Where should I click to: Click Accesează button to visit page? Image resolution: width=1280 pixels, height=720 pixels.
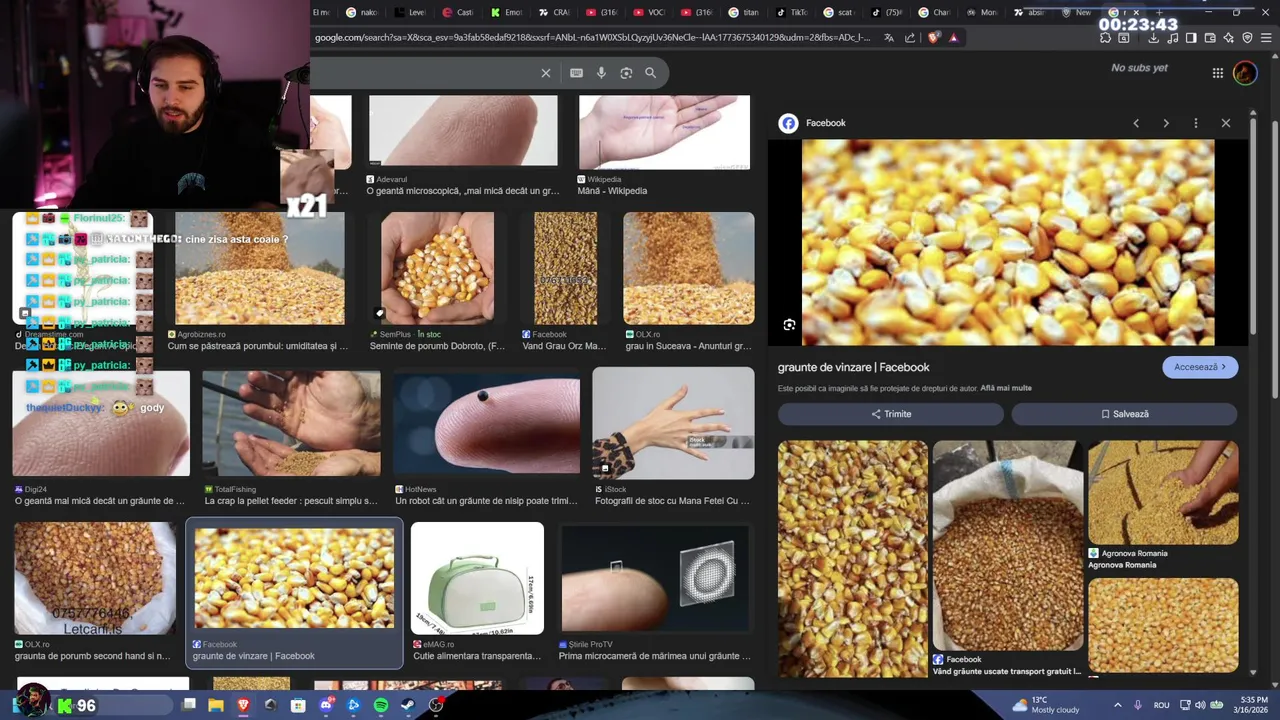(x=1200, y=367)
